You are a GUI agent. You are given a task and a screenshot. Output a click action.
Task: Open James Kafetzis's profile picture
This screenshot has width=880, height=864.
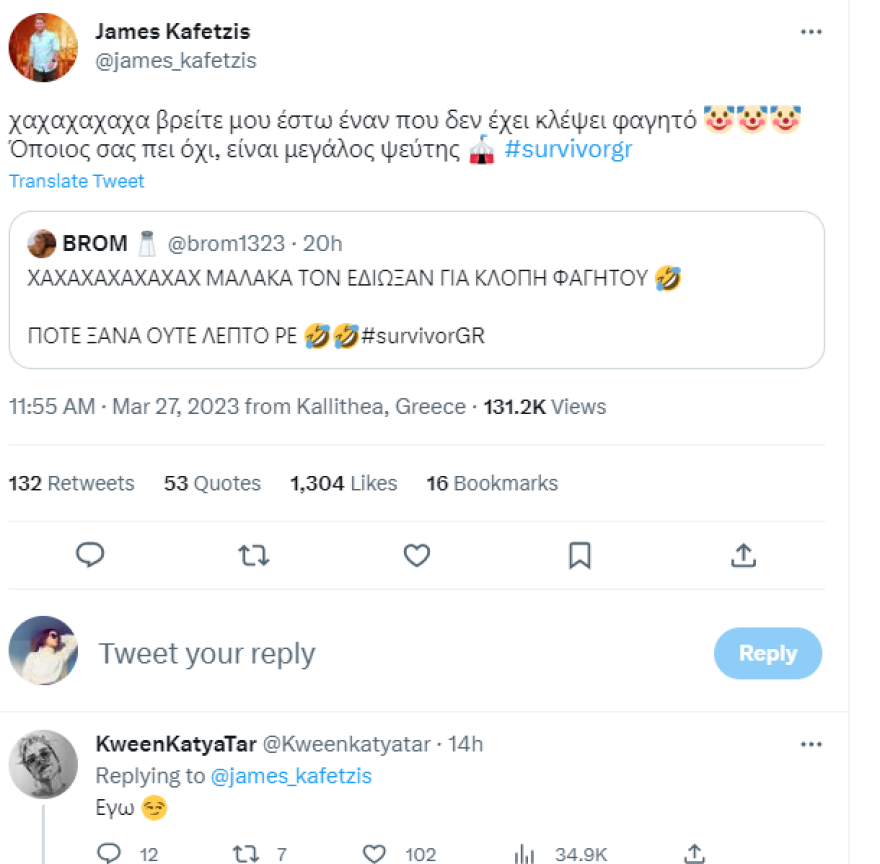click(43, 45)
